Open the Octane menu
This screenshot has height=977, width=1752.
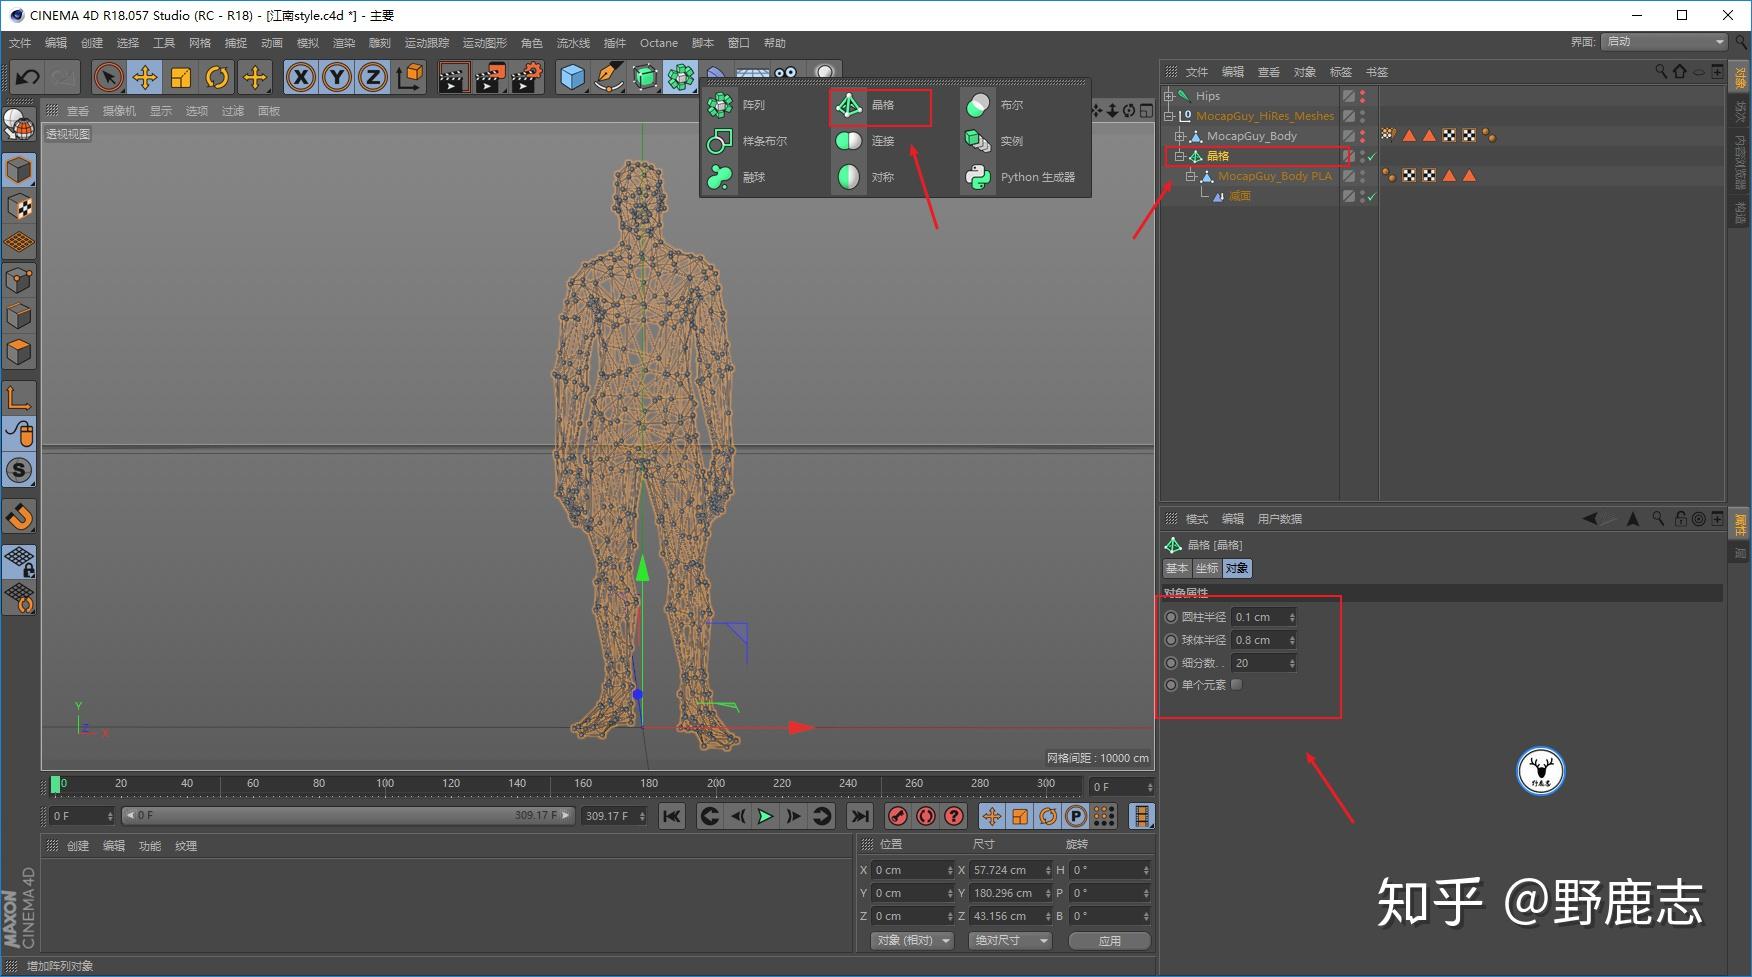coord(659,43)
